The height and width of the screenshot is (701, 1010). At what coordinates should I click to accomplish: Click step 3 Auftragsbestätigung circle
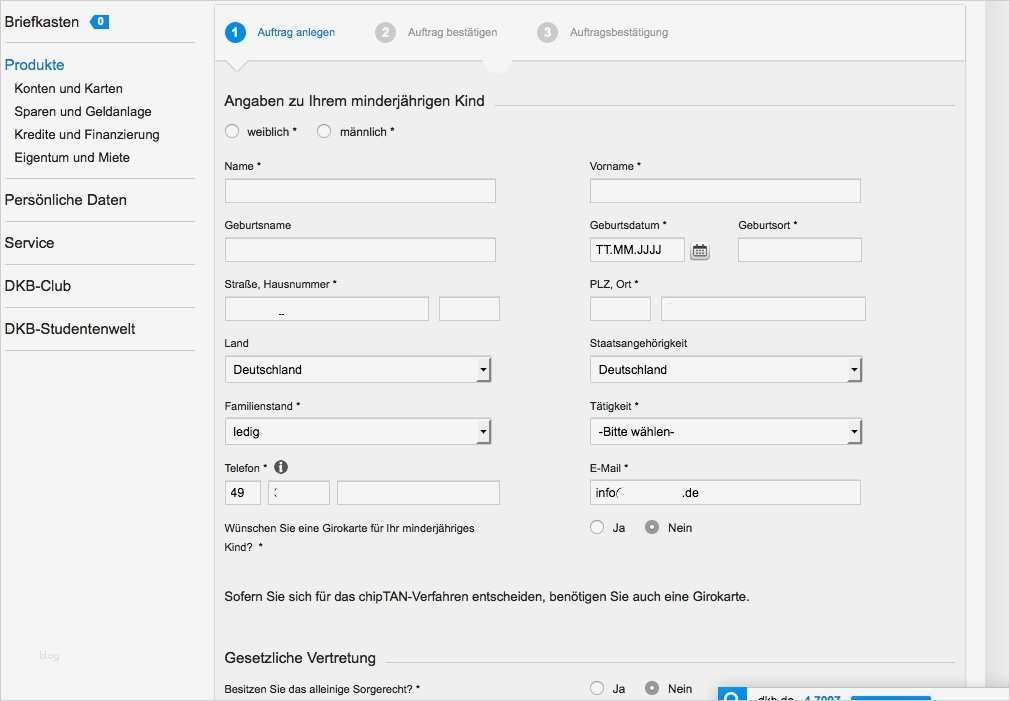click(x=547, y=33)
